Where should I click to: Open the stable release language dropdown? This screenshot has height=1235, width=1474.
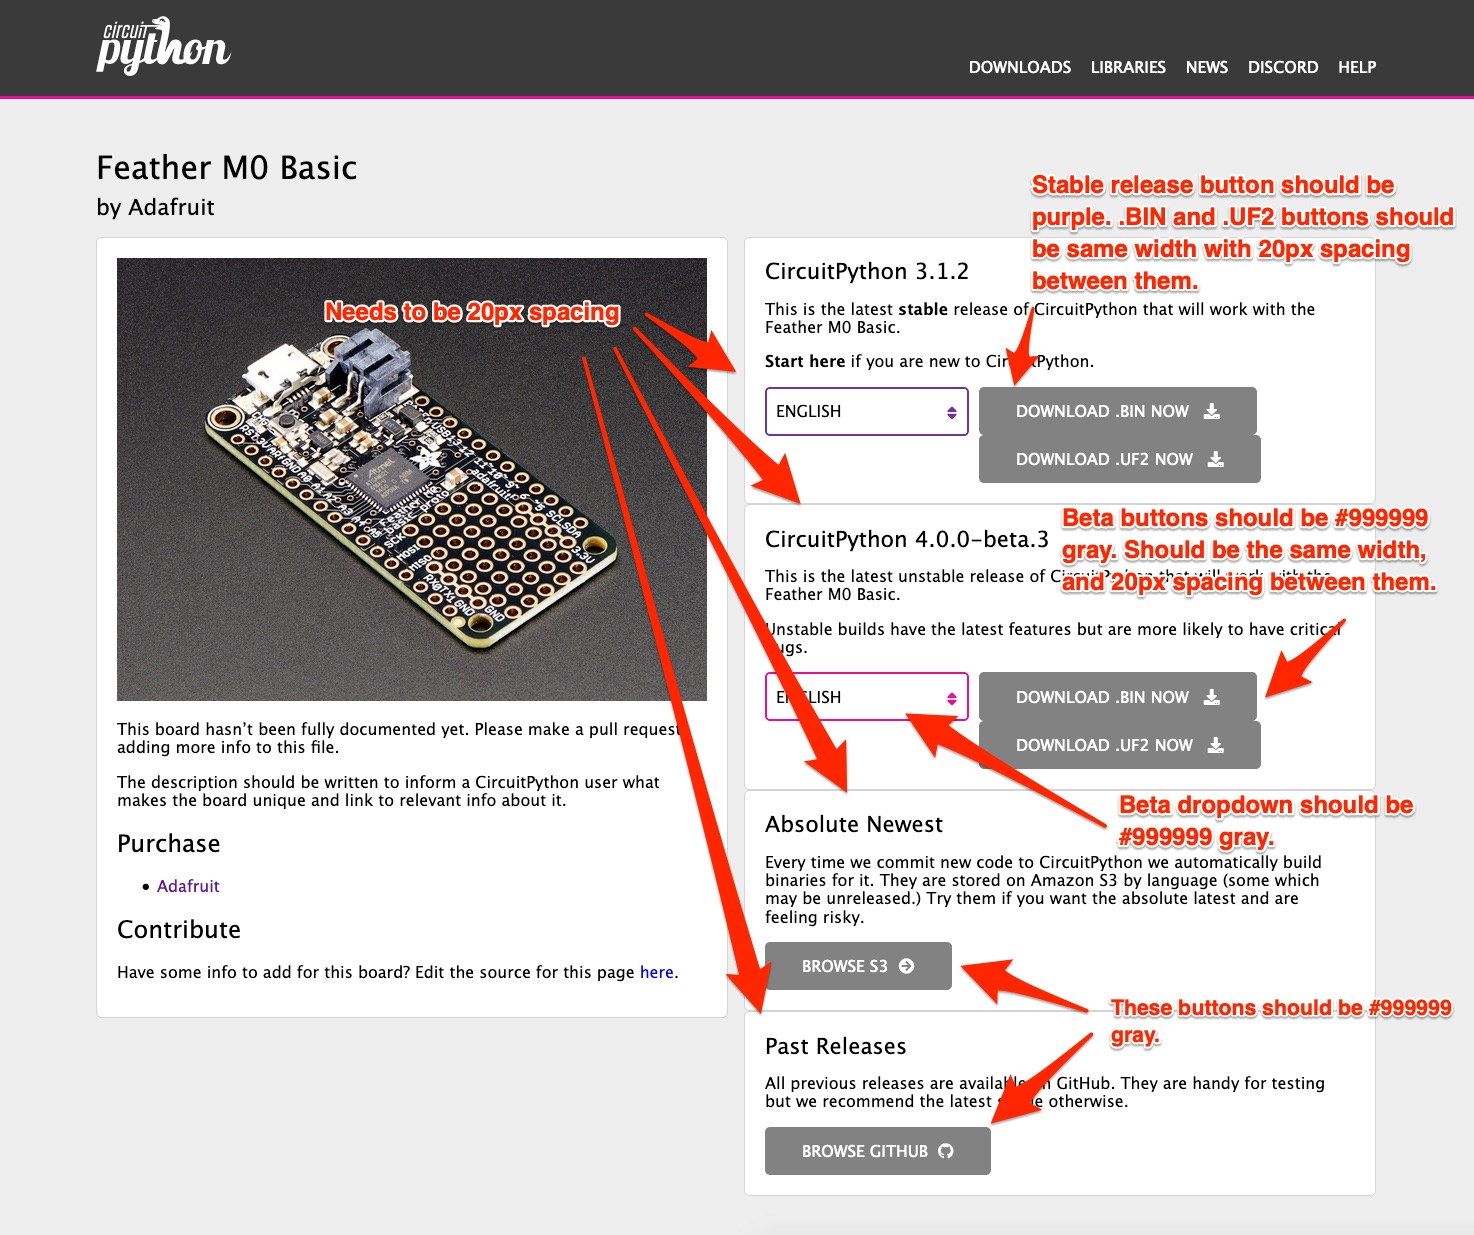(867, 411)
